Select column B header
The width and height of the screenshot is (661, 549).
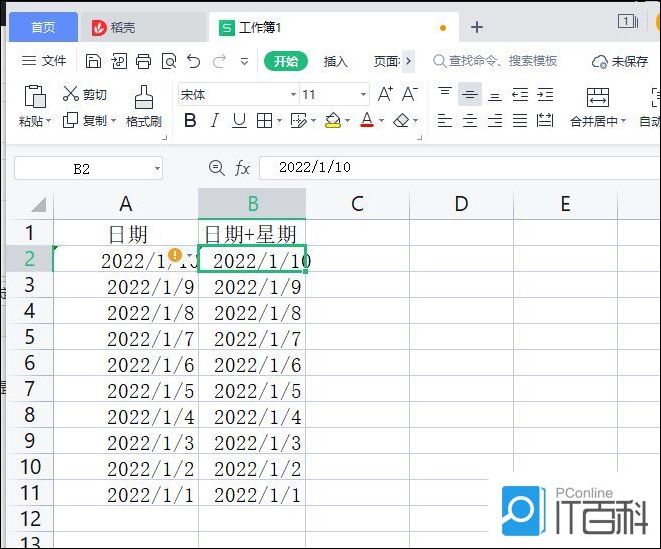point(252,204)
